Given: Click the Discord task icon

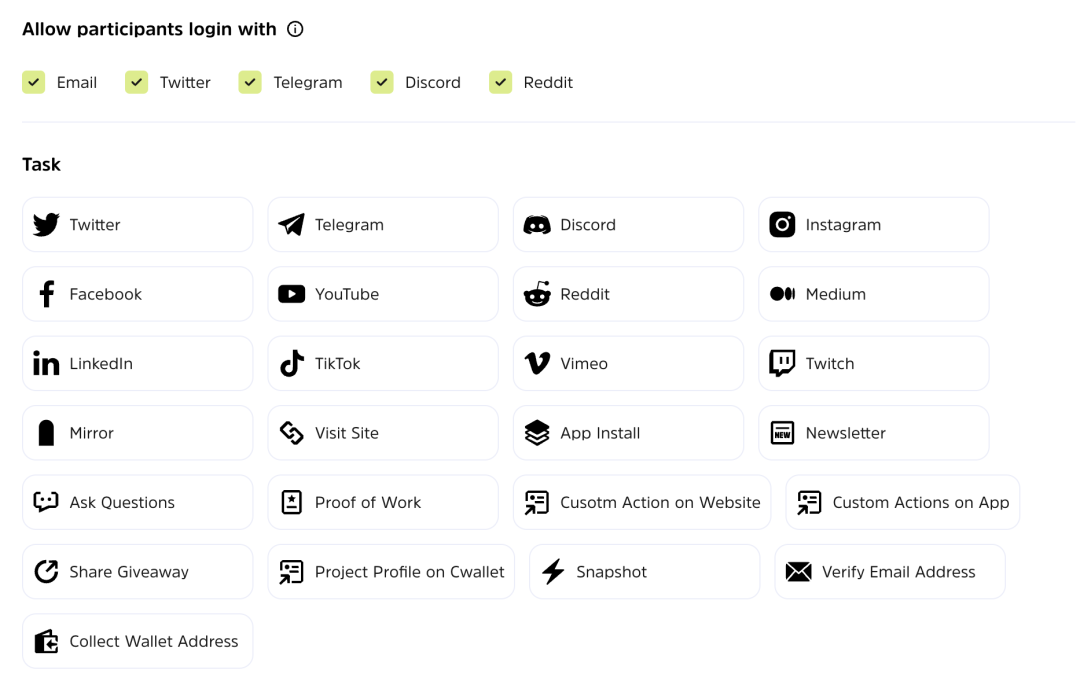Looking at the screenshot, I should pyautogui.click(x=537, y=225).
